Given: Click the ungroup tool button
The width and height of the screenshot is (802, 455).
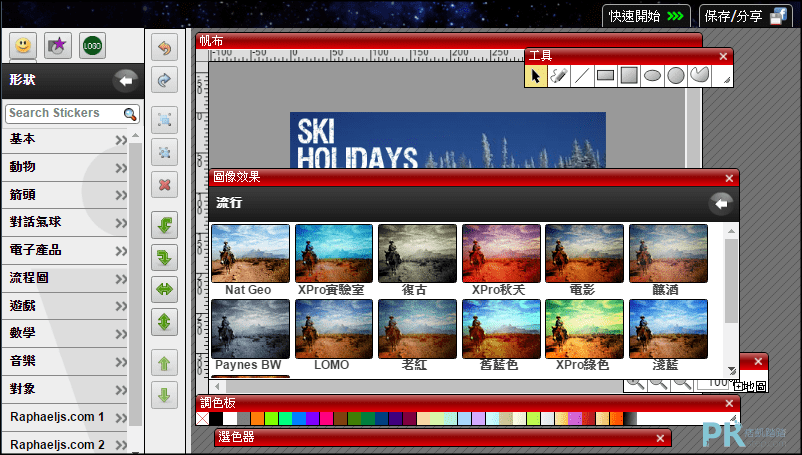Looking at the screenshot, I should [164, 152].
